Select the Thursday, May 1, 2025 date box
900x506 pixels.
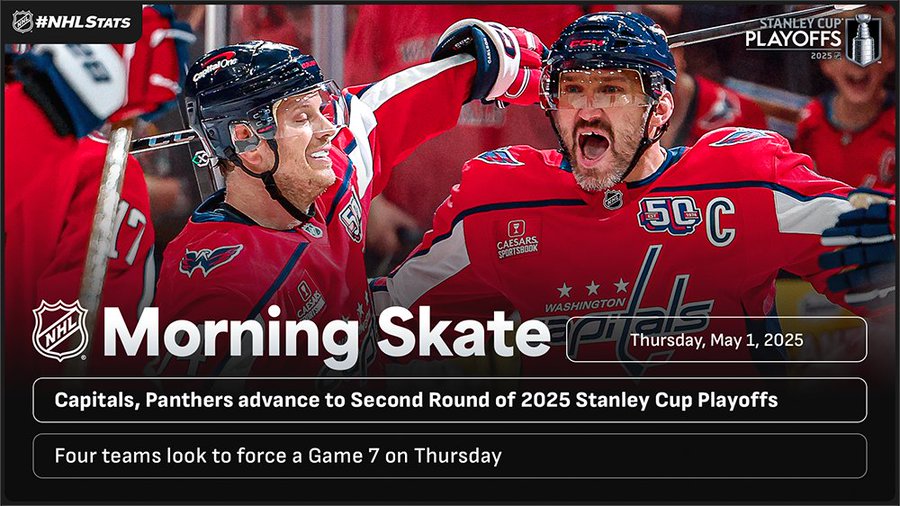(716, 339)
